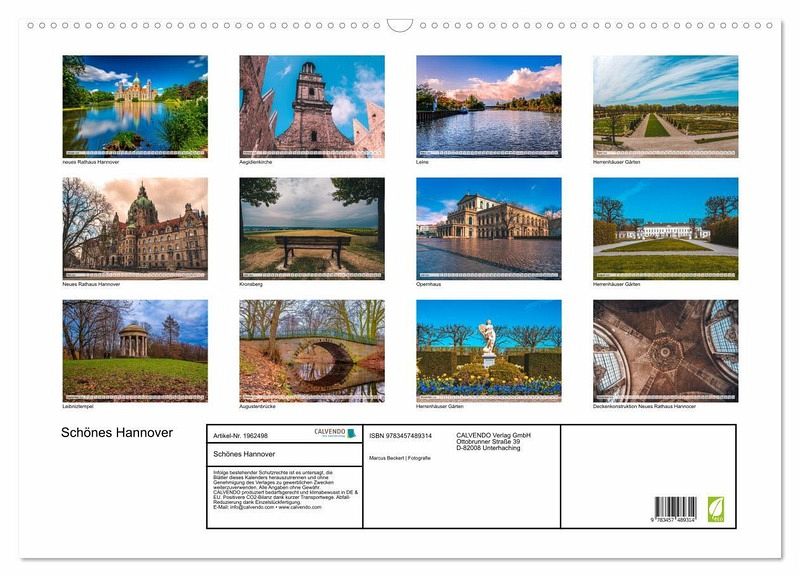Click 'ISBN 9783457489314'
The width and height of the screenshot is (800, 577).
(x=401, y=436)
